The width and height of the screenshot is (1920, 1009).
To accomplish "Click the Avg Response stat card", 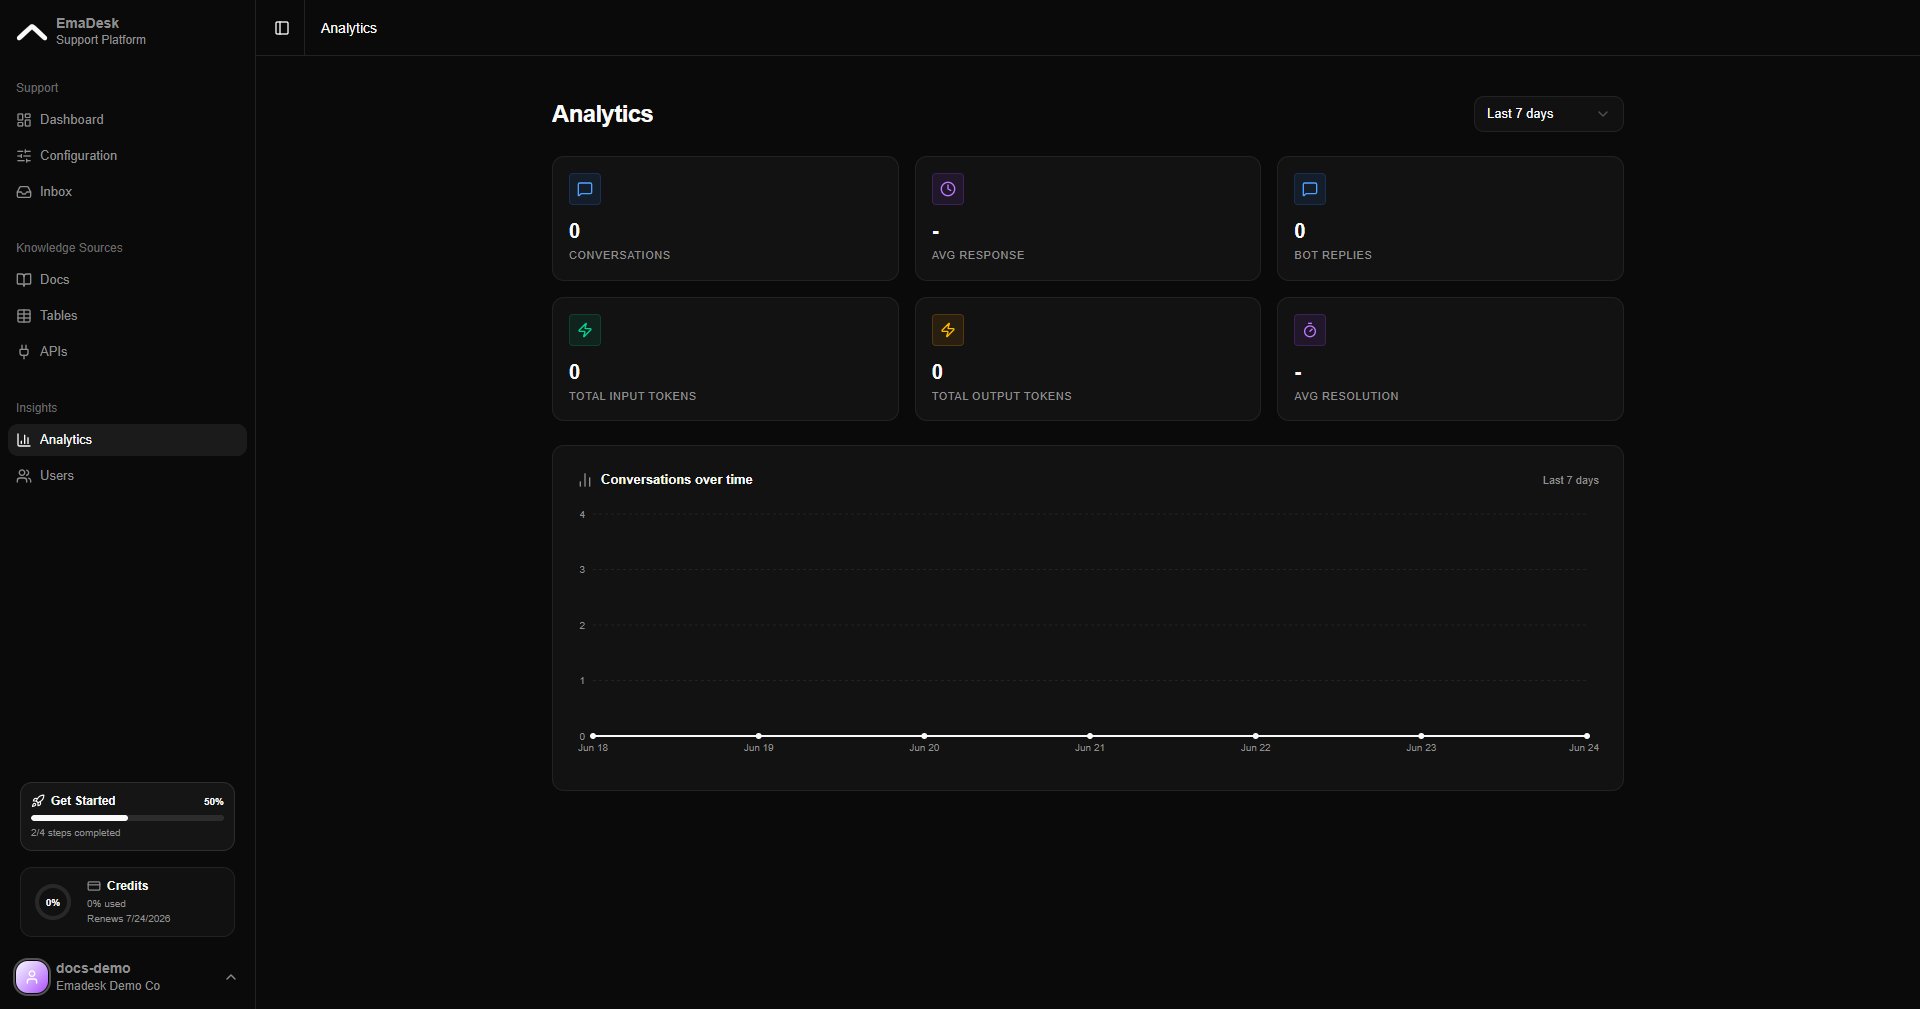I will (1087, 218).
